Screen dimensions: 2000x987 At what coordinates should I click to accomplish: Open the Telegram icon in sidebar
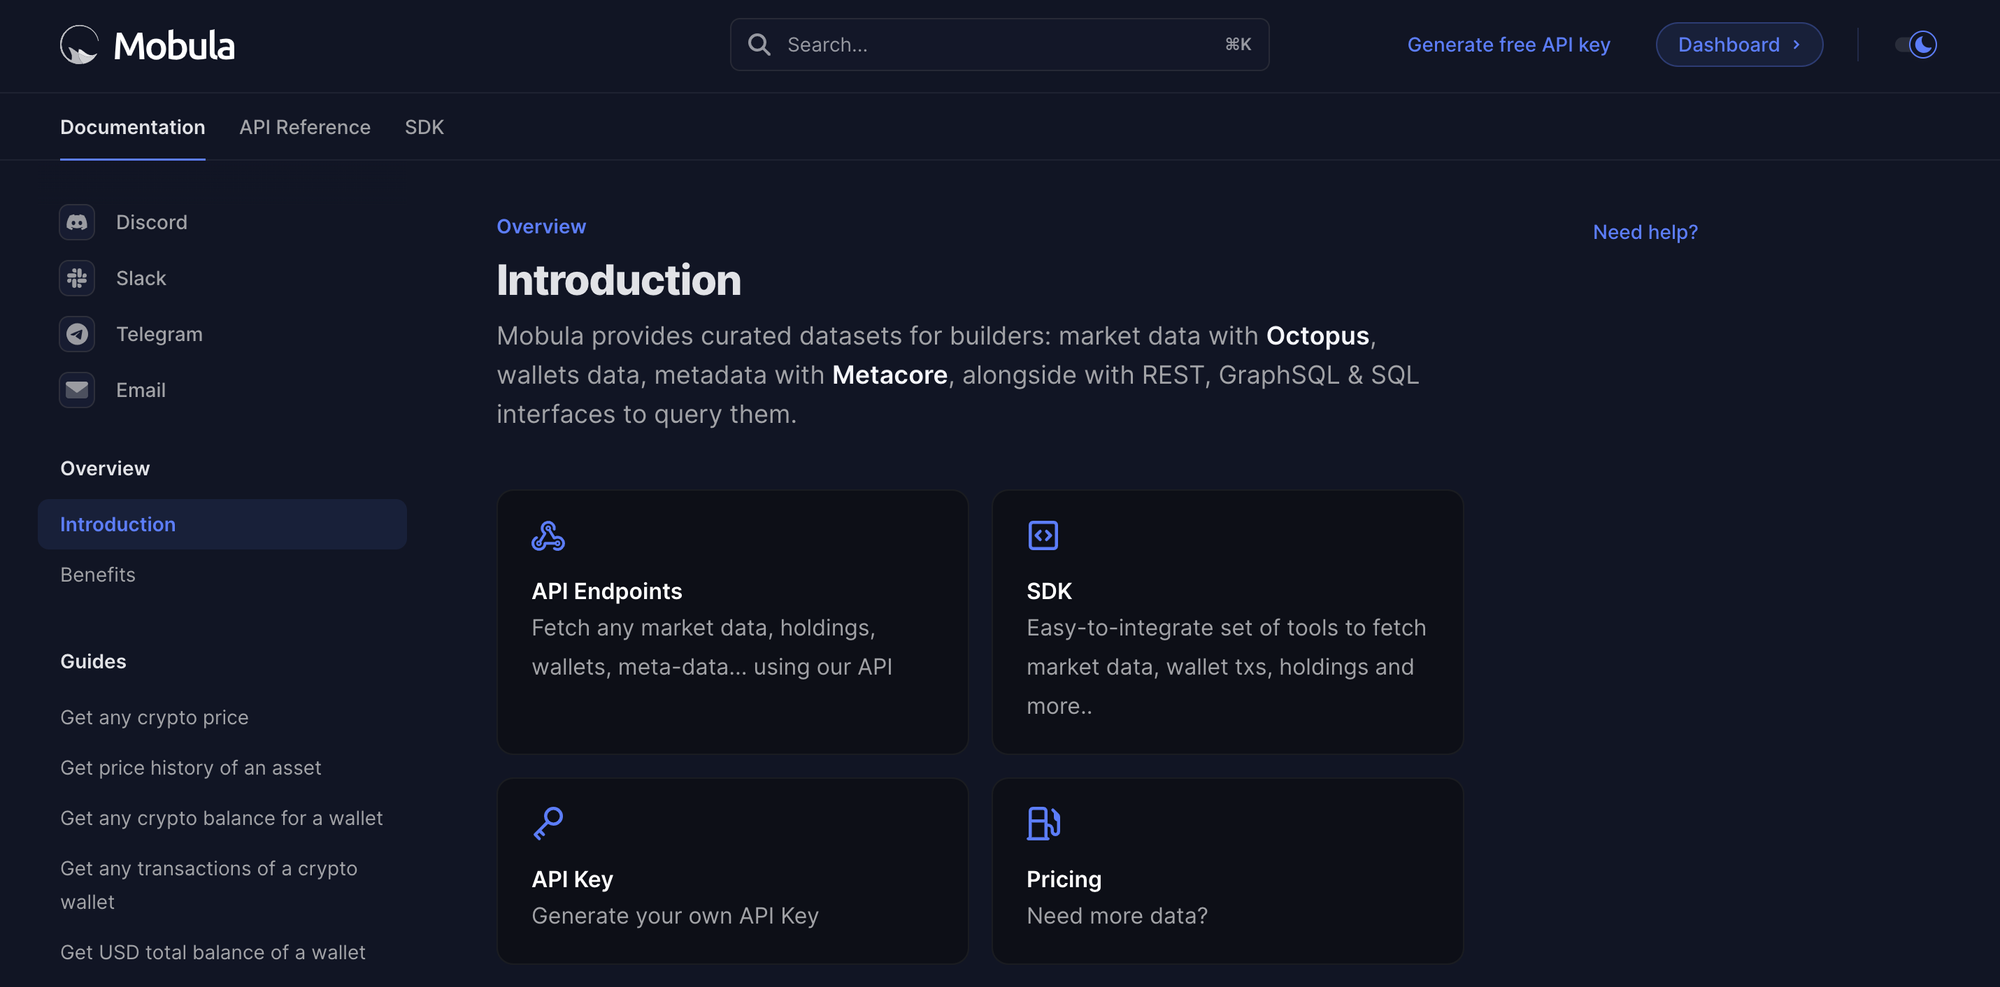77,334
